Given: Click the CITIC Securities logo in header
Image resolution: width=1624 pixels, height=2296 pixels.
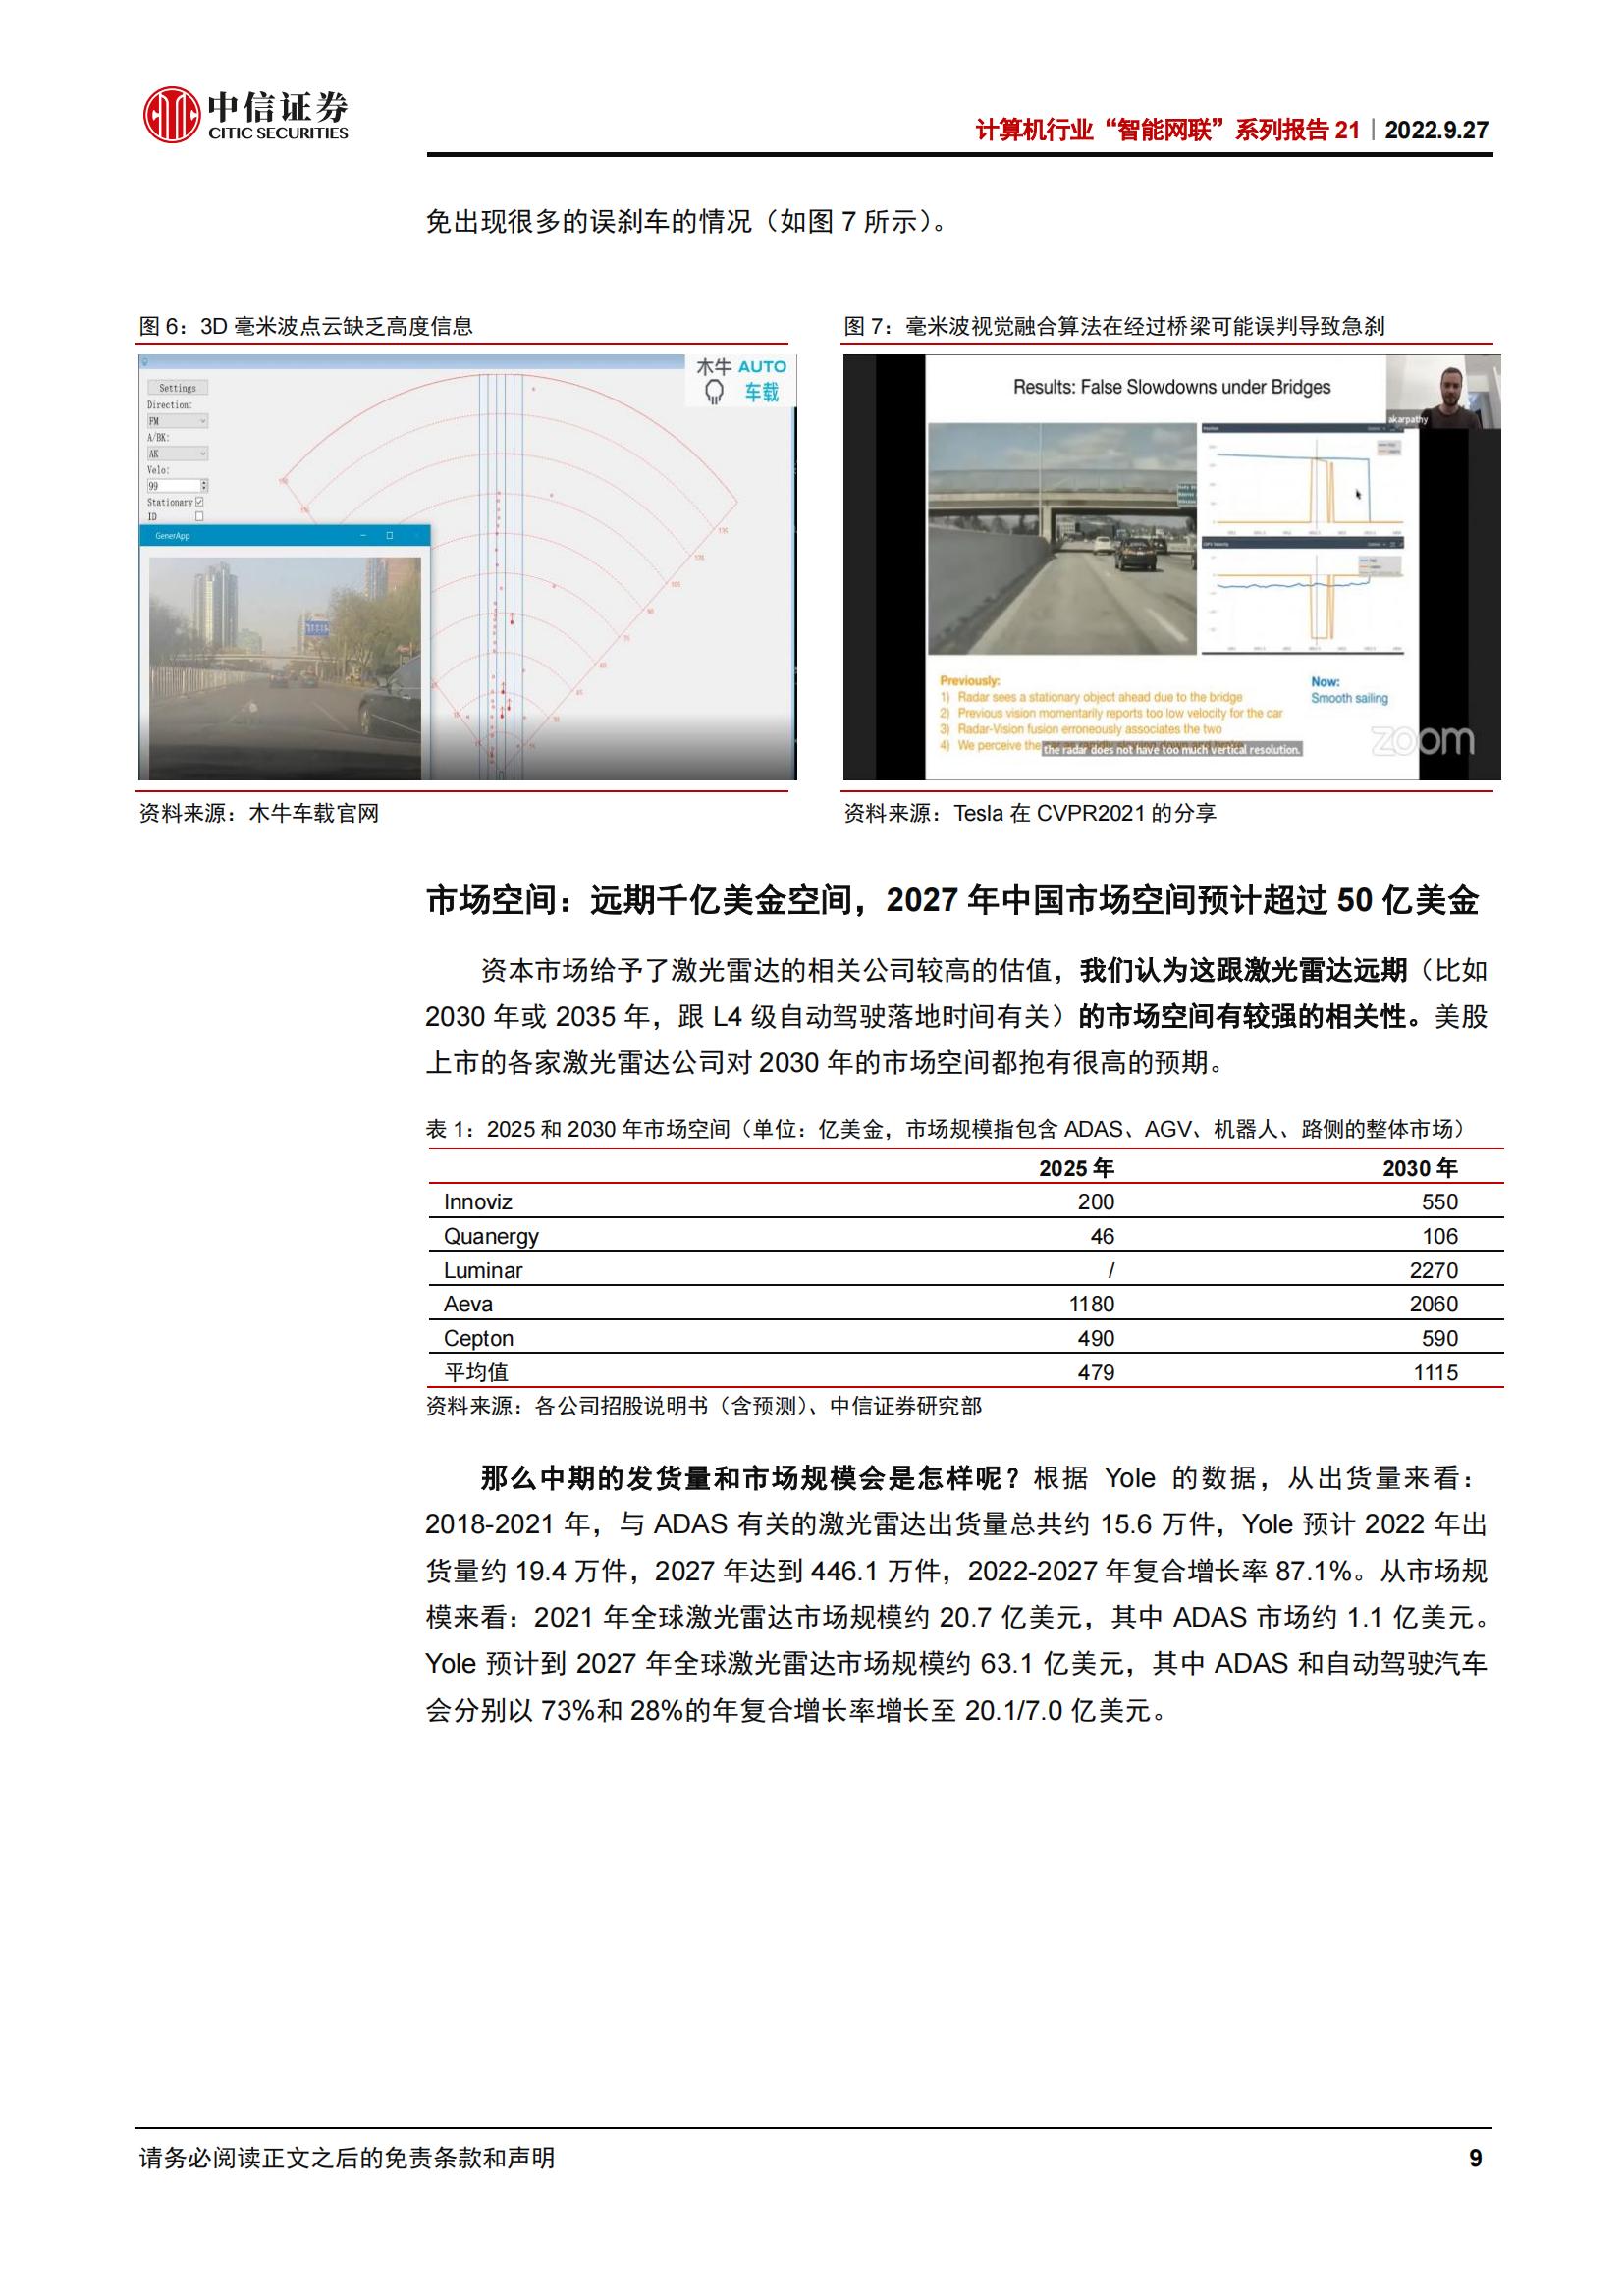Looking at the screenshot, I should point(246,115).
